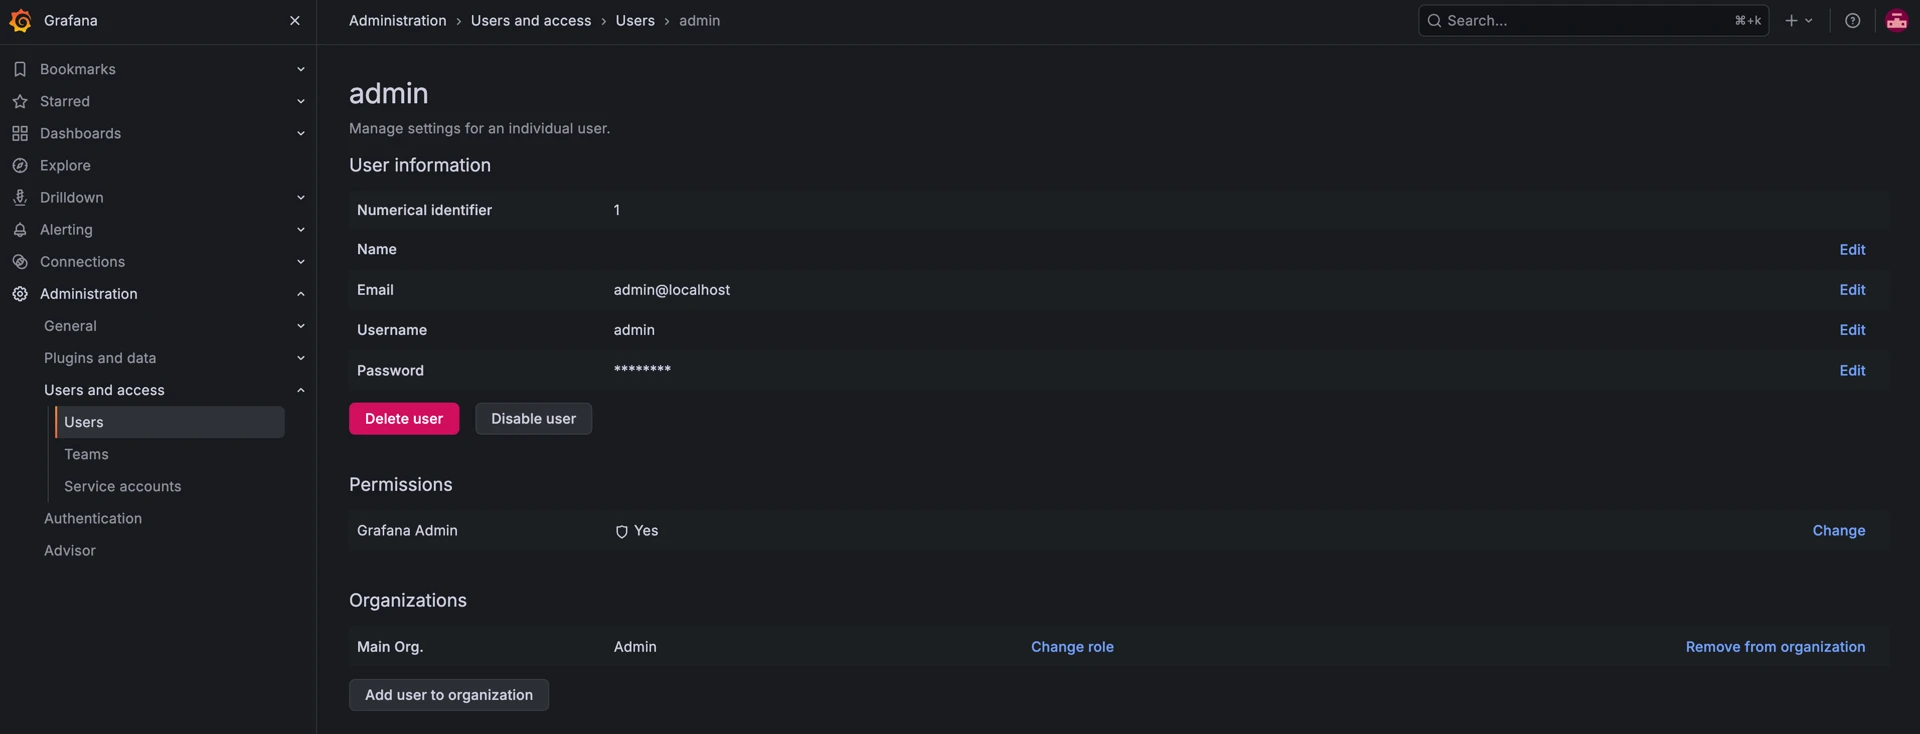Image resolution: width=1920 pixels, height=734 pixels.
Task: Click Add user to organization button
Action: [449, 694]
